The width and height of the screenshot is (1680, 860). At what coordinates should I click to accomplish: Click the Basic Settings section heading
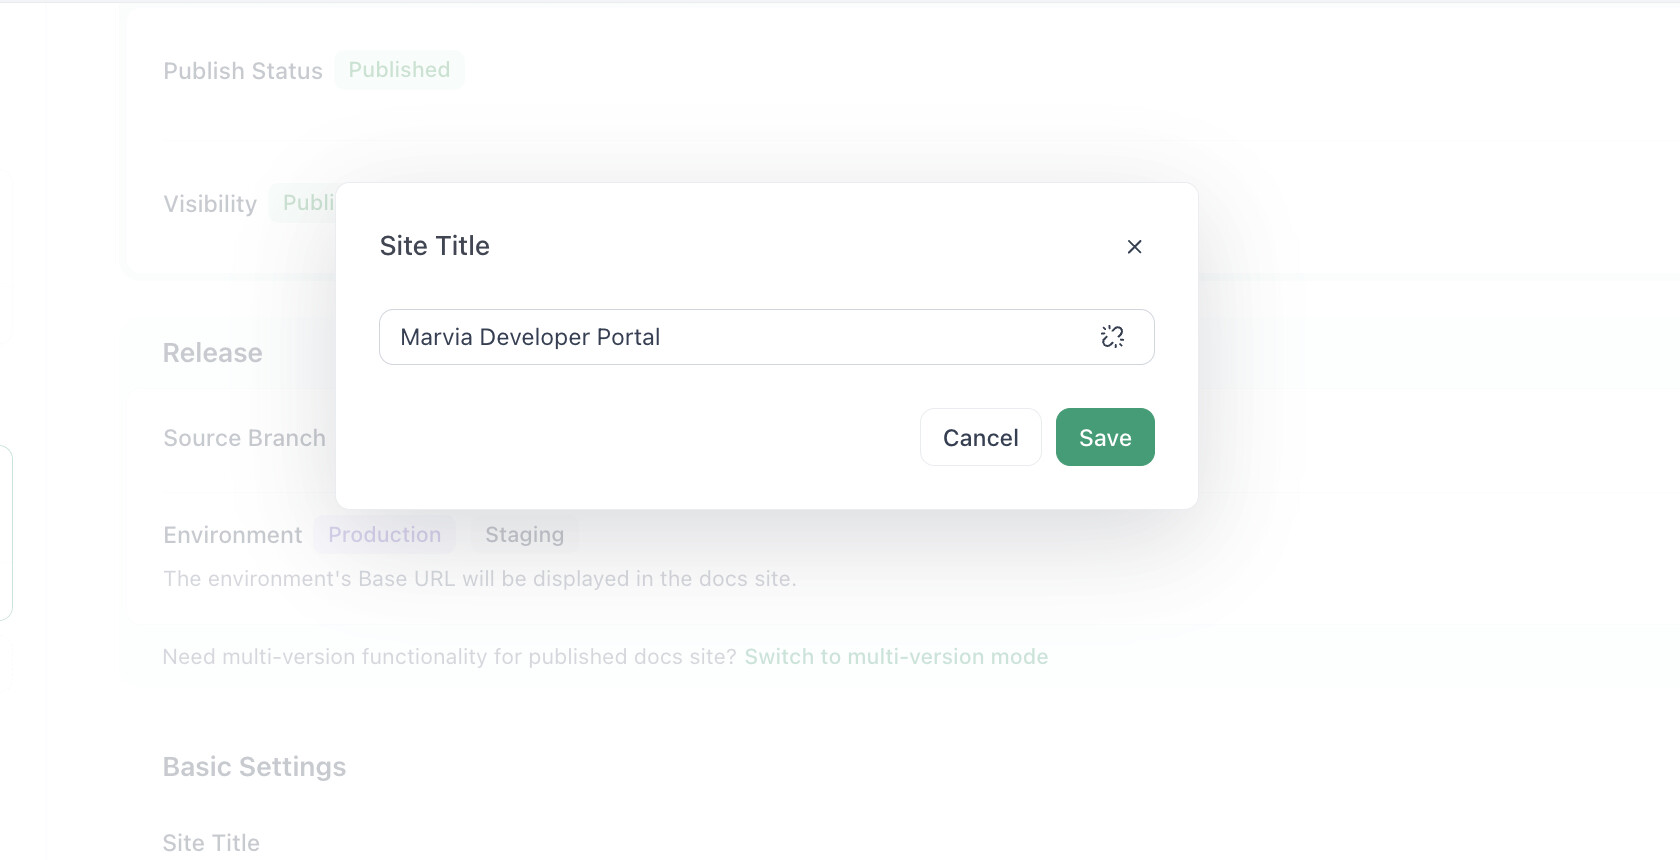coord(254,767)
